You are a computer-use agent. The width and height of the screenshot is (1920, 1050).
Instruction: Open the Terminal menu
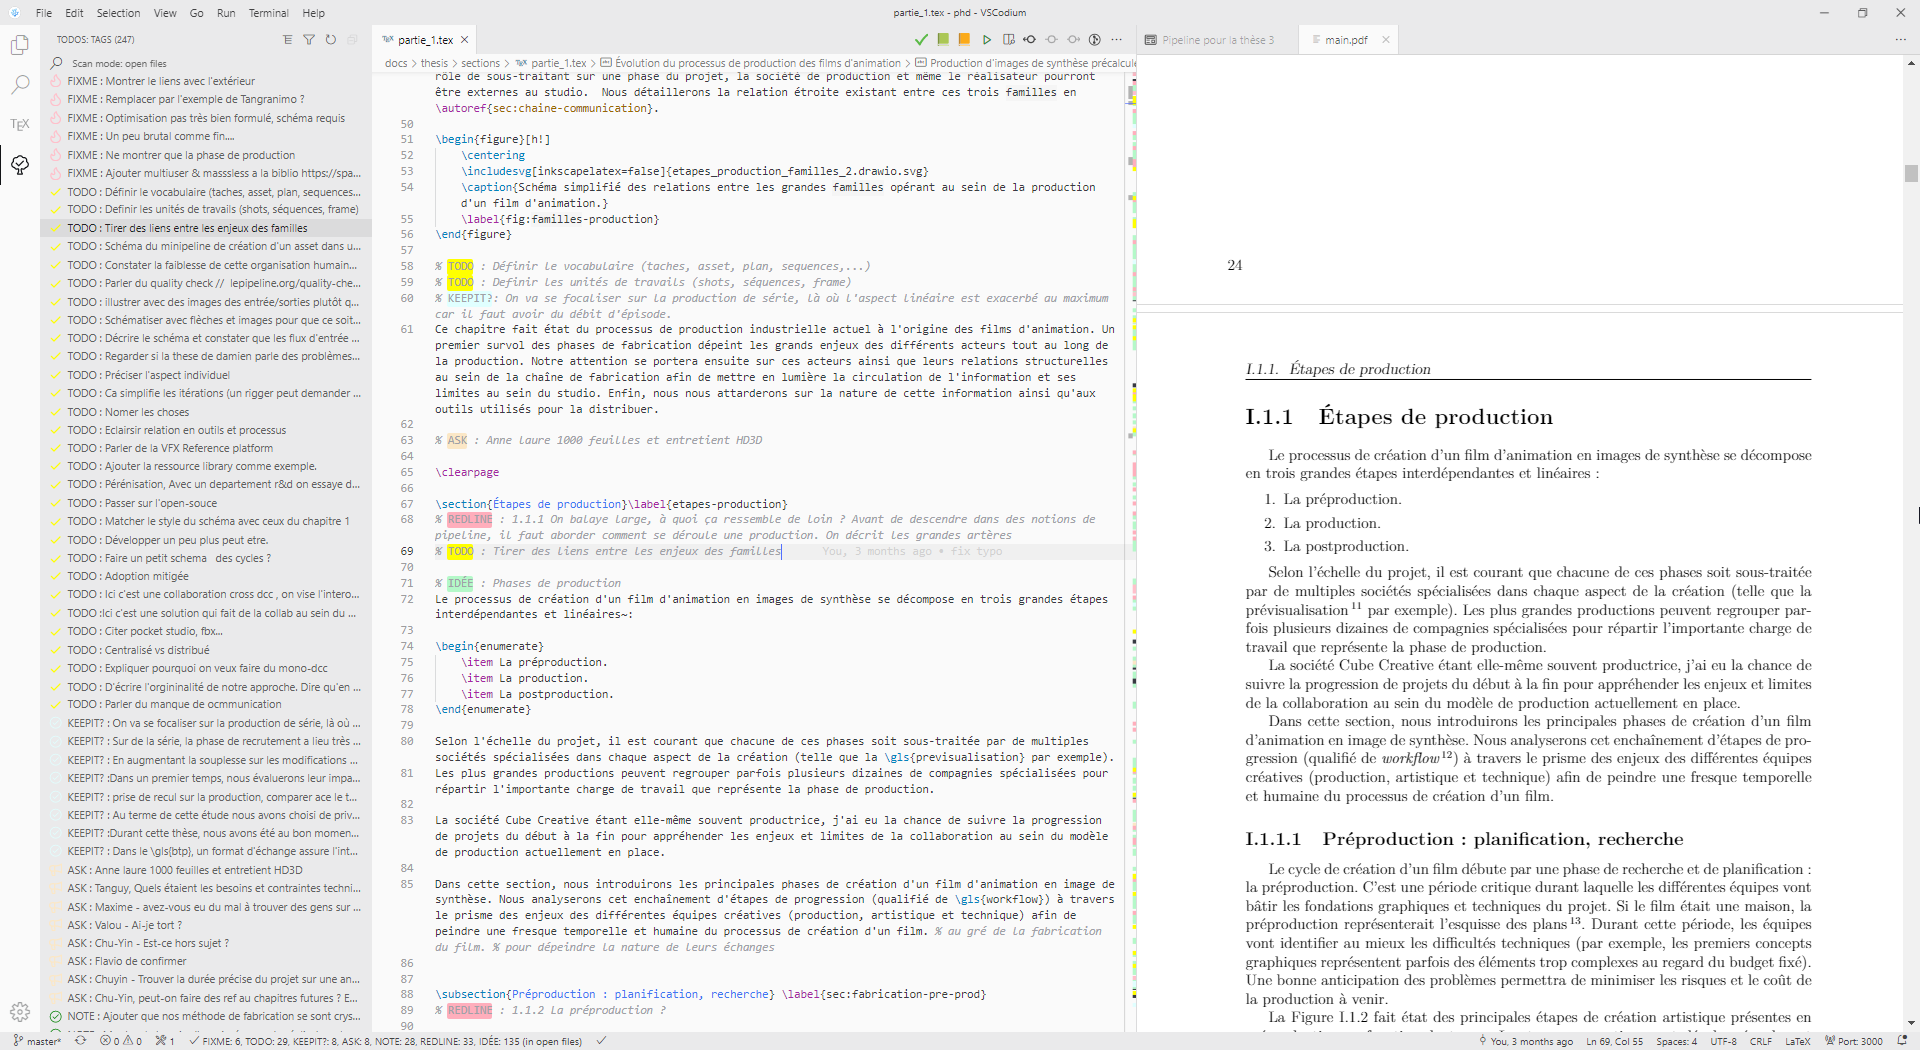(268, 13)
